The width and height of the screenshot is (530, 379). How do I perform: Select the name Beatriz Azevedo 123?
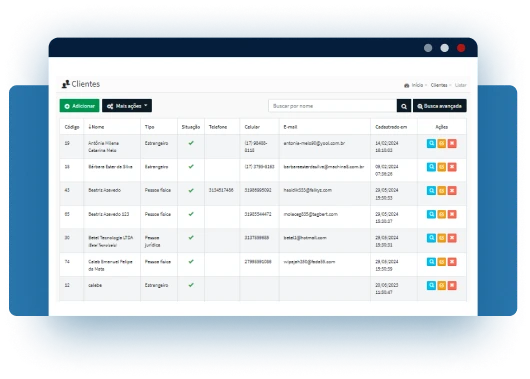pyautogui.click(x=109, y=214)
